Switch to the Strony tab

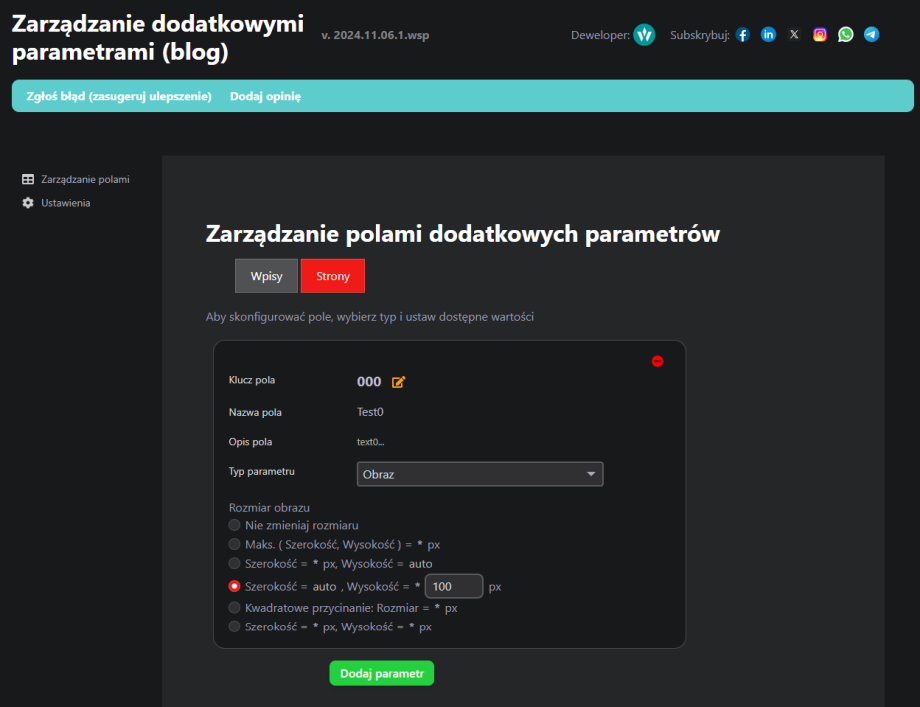coord(333,276)
